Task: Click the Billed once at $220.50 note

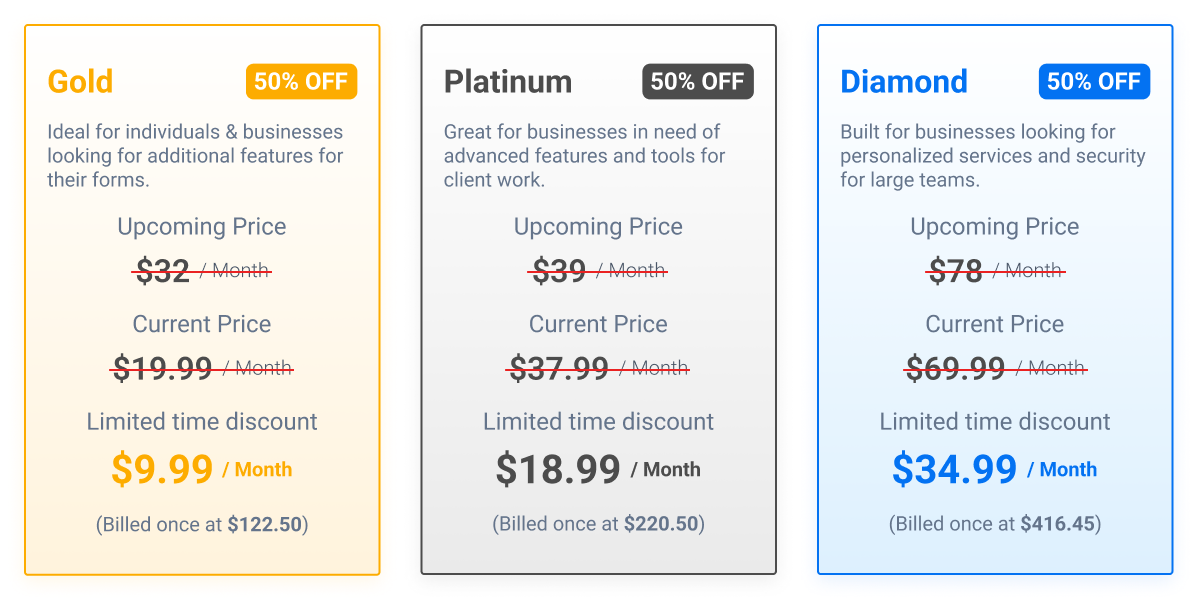Action: click(598, 524)
